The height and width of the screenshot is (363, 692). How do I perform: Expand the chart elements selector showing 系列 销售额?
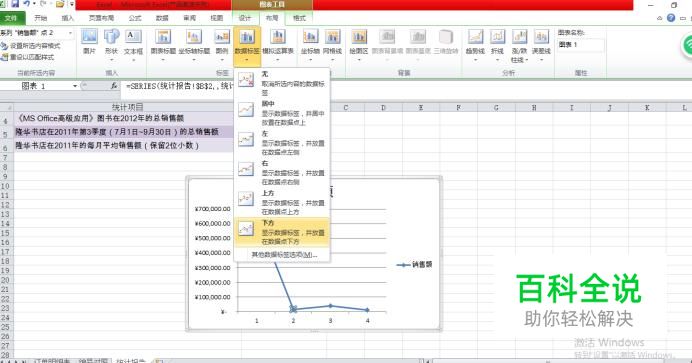[x=70, y=33]
